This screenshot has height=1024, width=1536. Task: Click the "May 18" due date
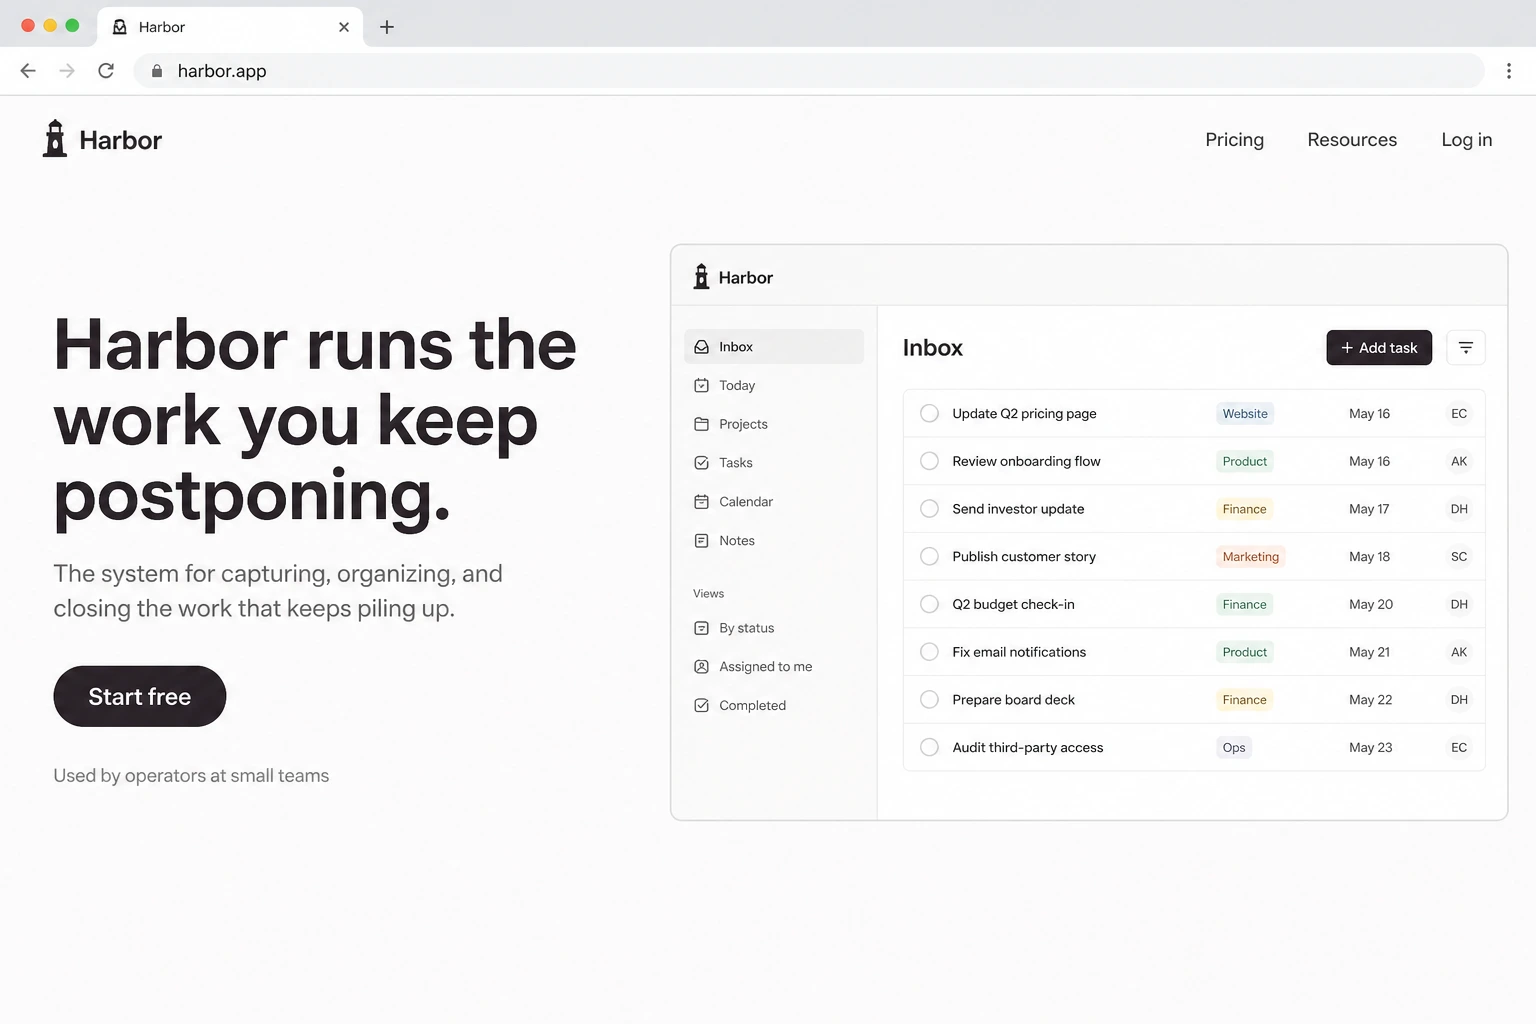(x=1369, y=557)
